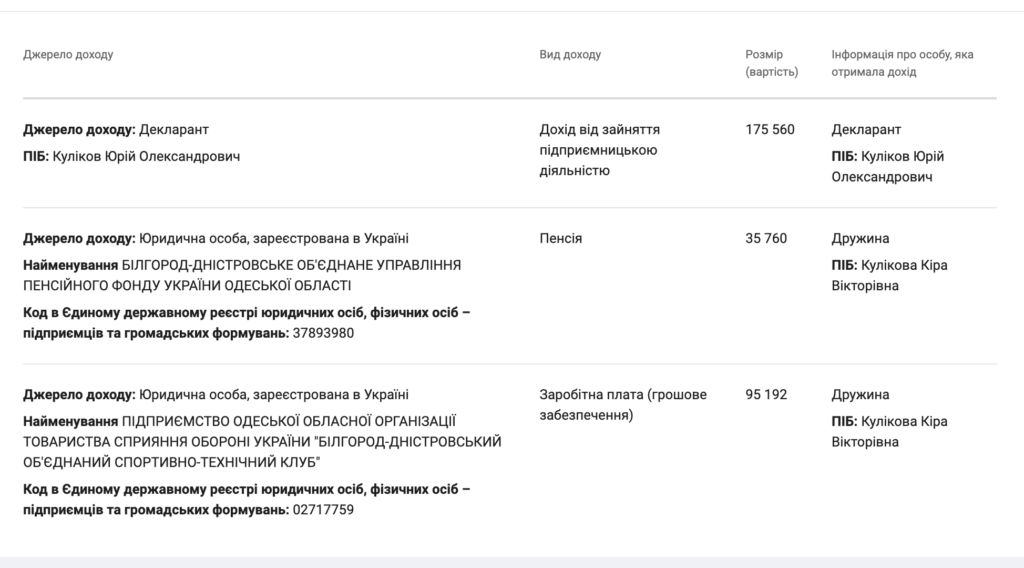Click the "Джерело доходу" column header
Image resolution: width=1024 pixels, height=568 pixels.
click(x=68, y=54)
